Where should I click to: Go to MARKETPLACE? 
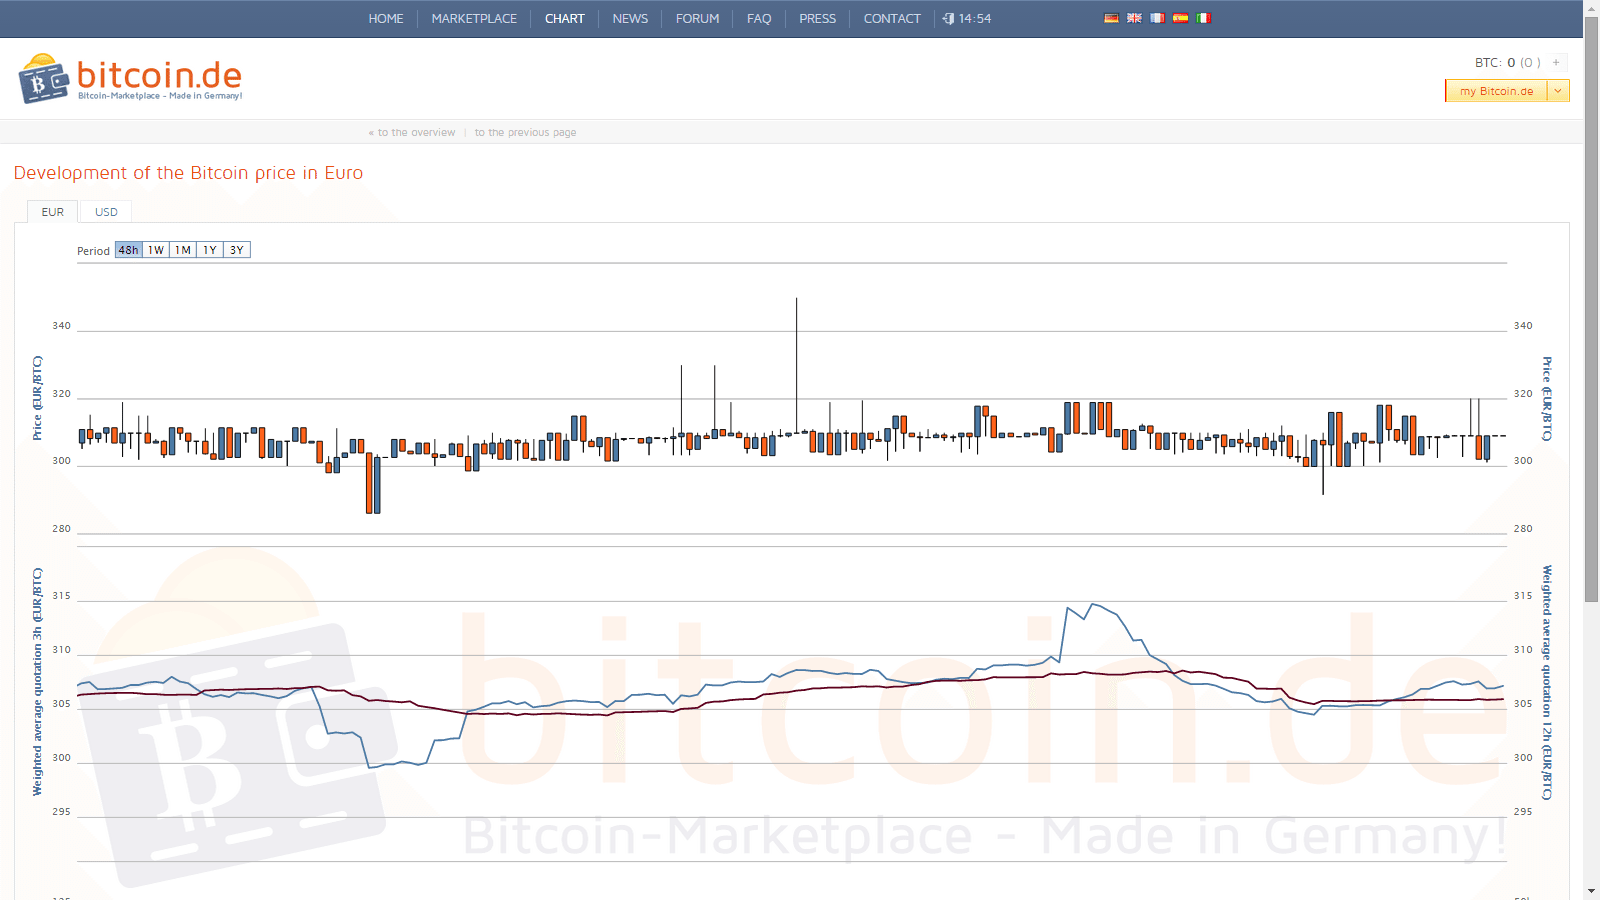[474, 18]
